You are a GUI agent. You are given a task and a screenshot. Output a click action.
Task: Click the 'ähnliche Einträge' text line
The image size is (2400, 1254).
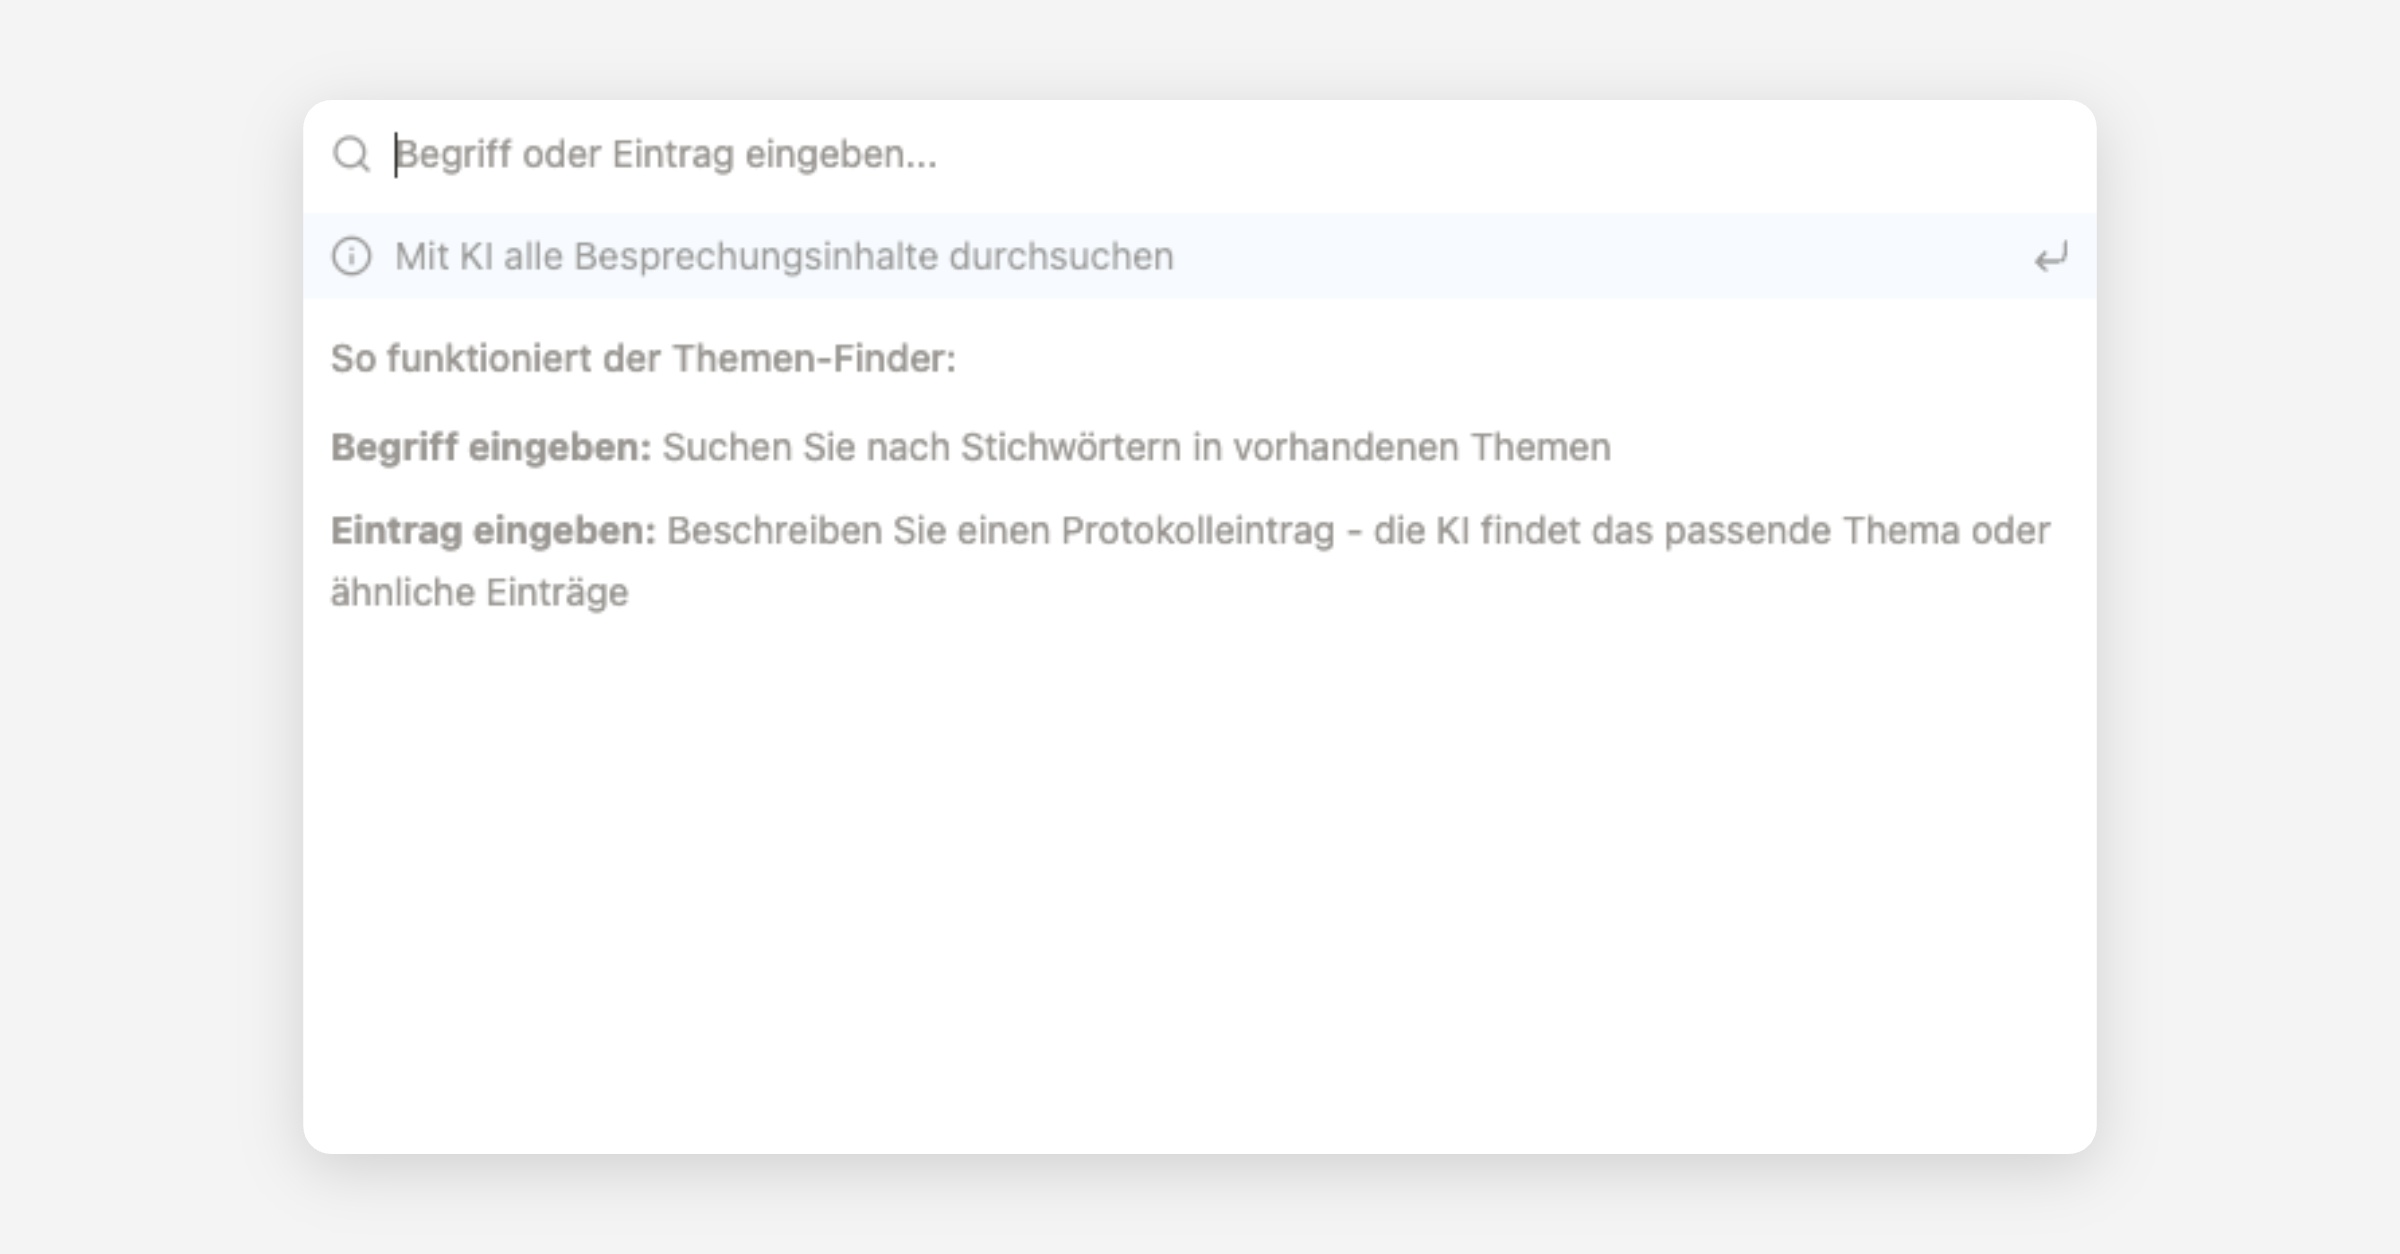coord(479,592)
